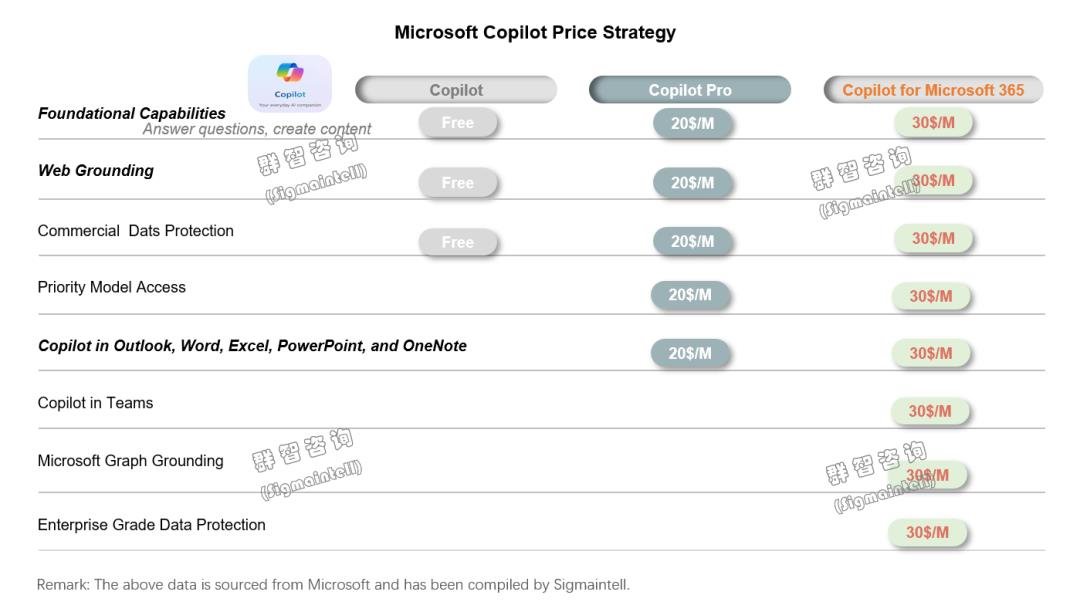This screenshot has height=612, width=1080.
Task: Click 30$/M badge for Enterprise Grade Data Protection
Action: coord(927,532)
